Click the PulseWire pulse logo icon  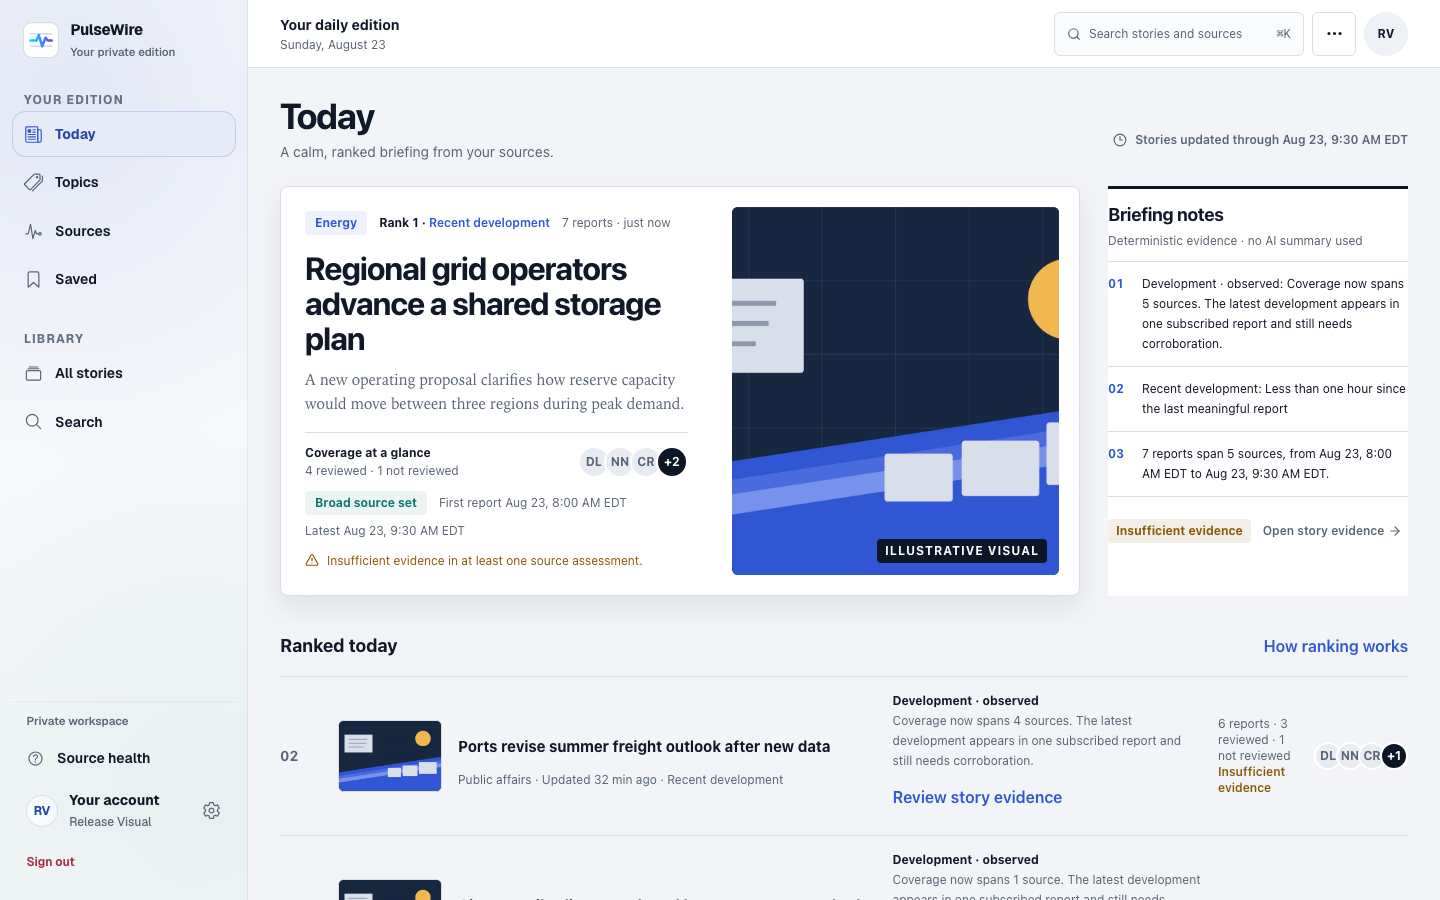(41, 40)
